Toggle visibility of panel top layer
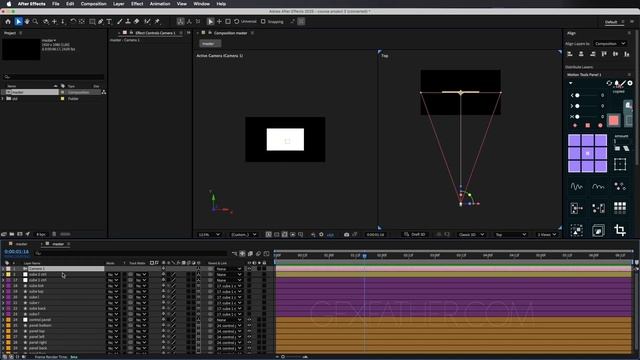Viewport: 640px width, 360px height. click(249, 331)
